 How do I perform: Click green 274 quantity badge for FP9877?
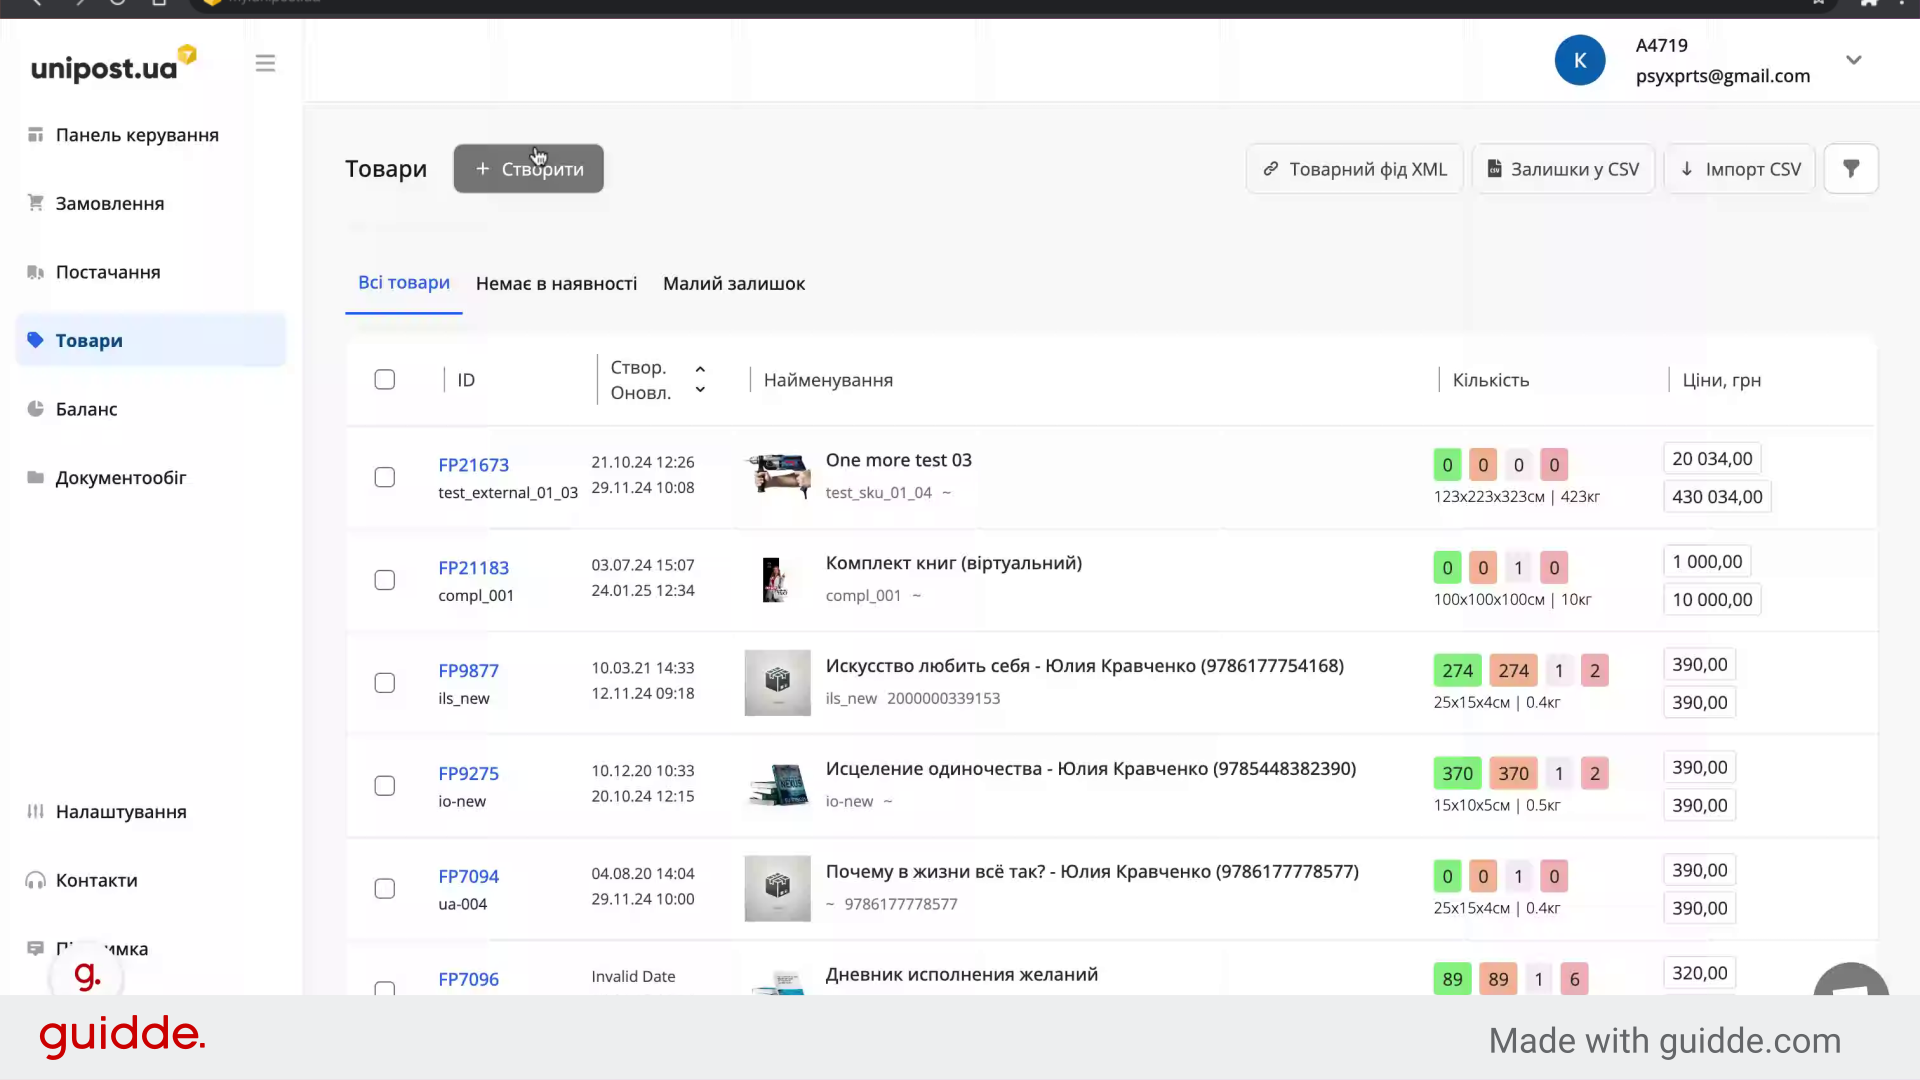pos(1457,671)
